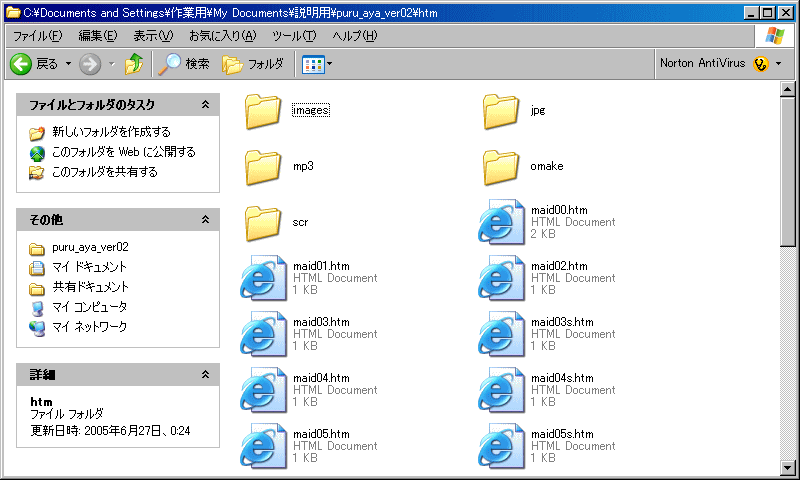Open the ツール(T) menu
This screenshot has width=800, height=480.
pyautogui.click(x=294, y=36)
